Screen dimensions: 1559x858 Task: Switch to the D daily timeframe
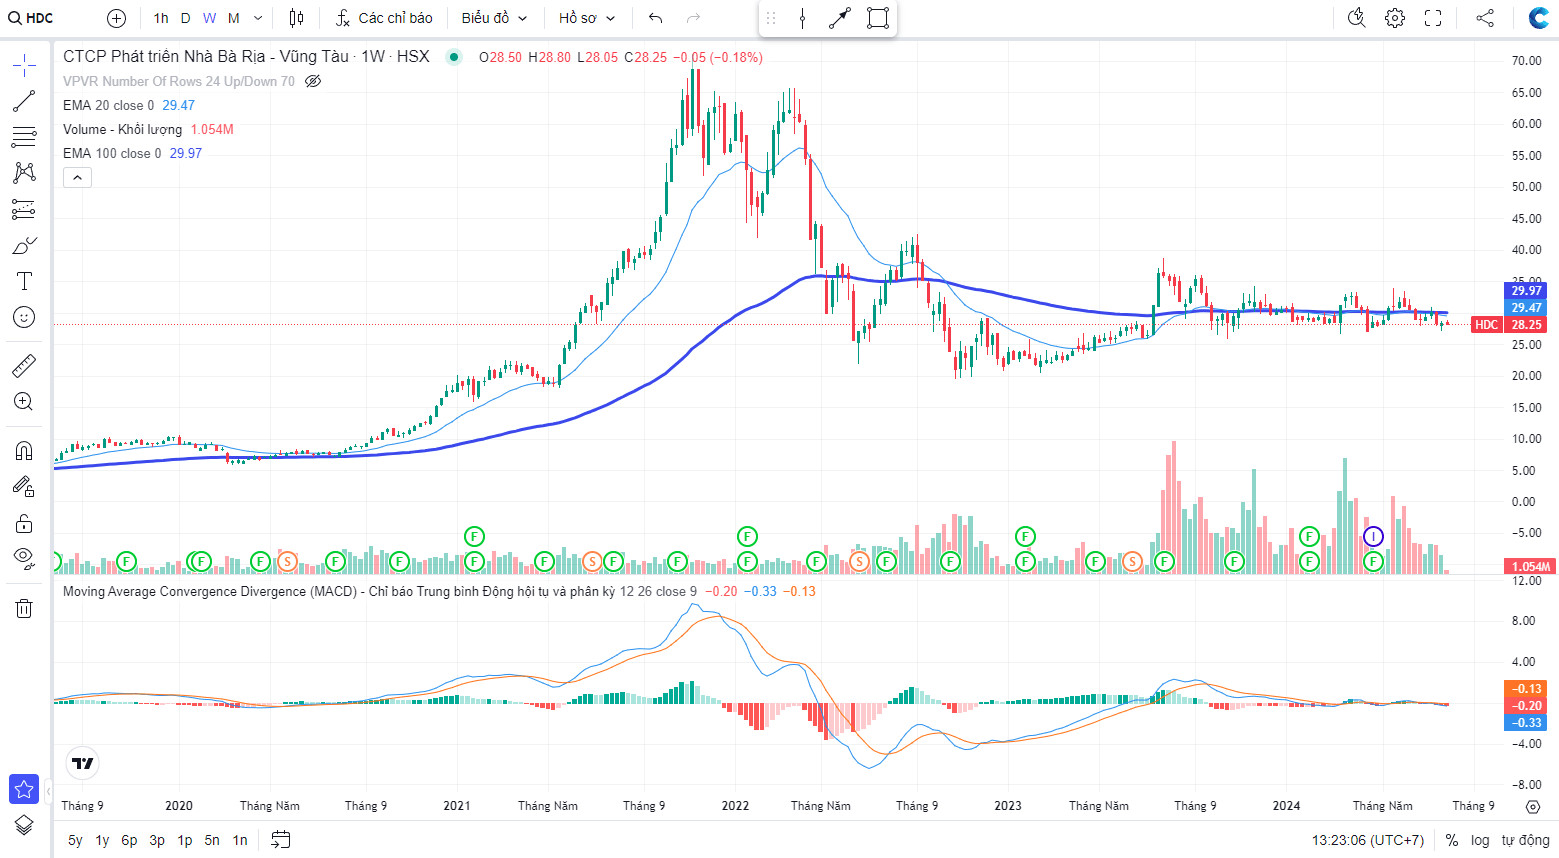coord(185,18)
